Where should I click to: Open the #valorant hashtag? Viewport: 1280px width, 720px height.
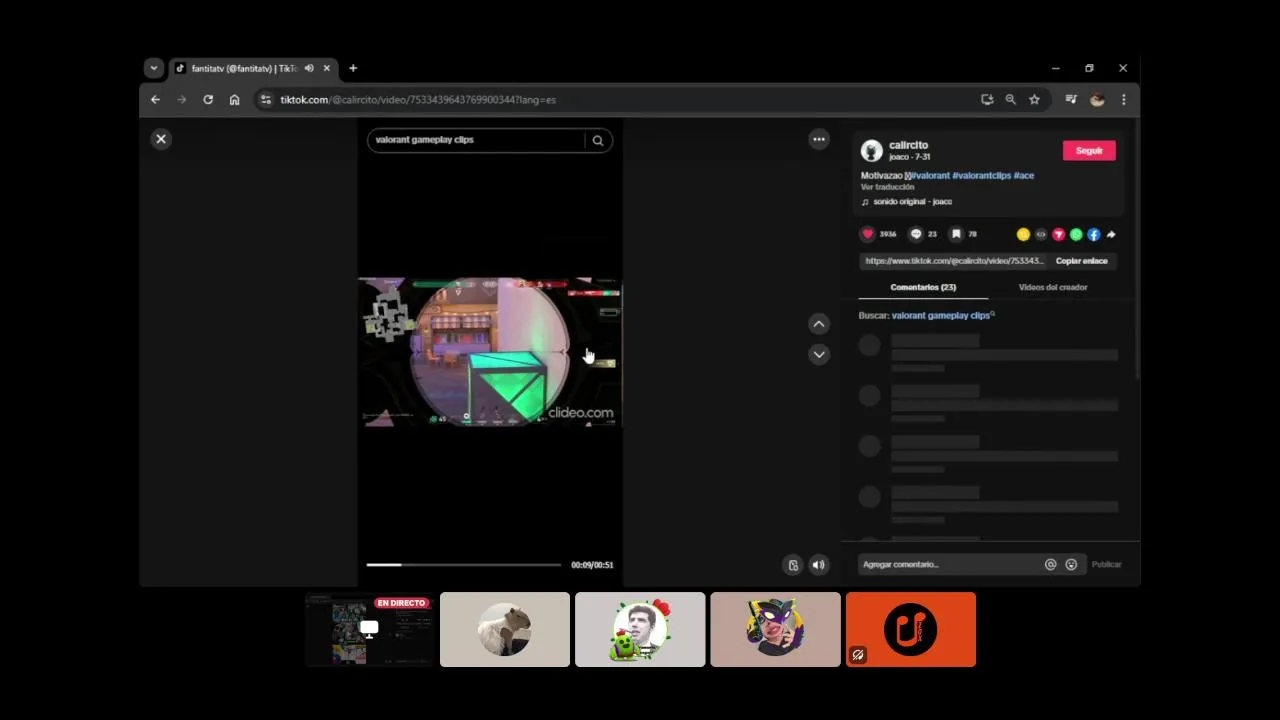(930, 175)
